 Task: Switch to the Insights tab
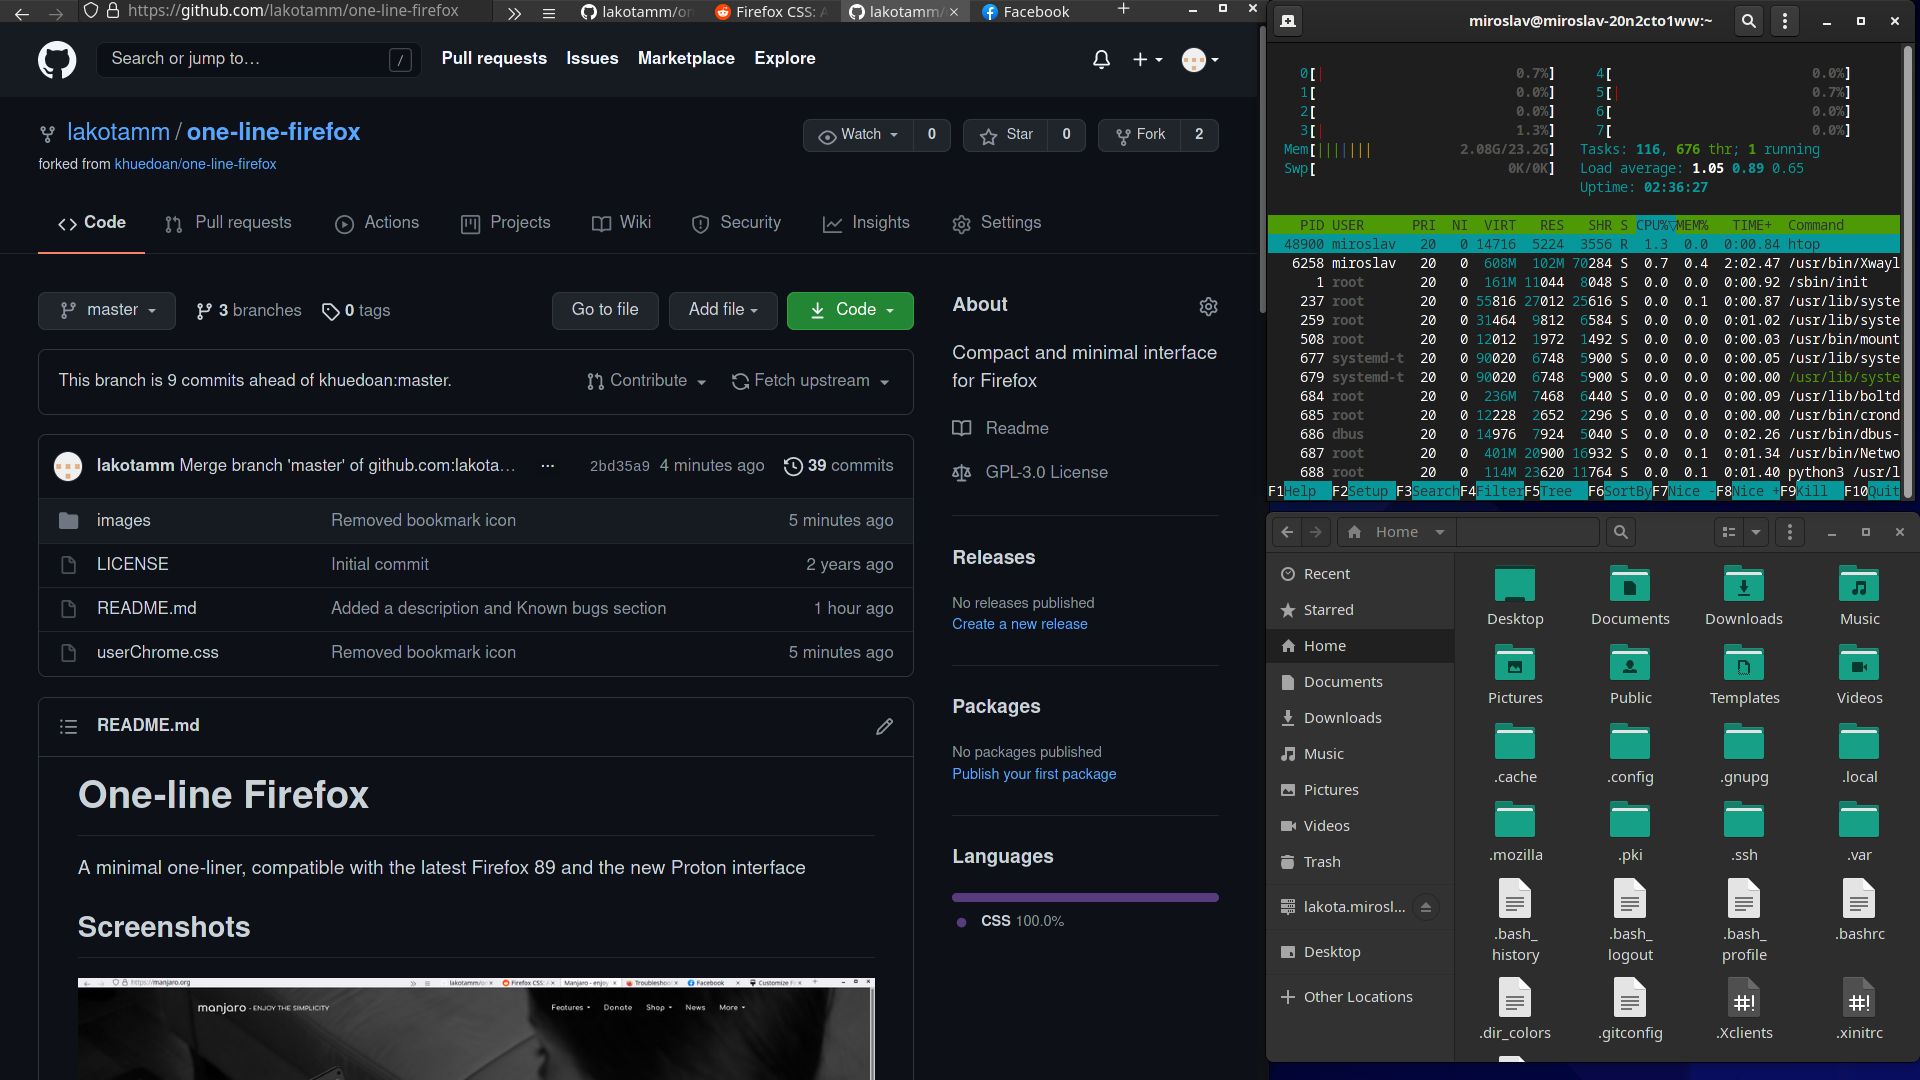(866, 223)
